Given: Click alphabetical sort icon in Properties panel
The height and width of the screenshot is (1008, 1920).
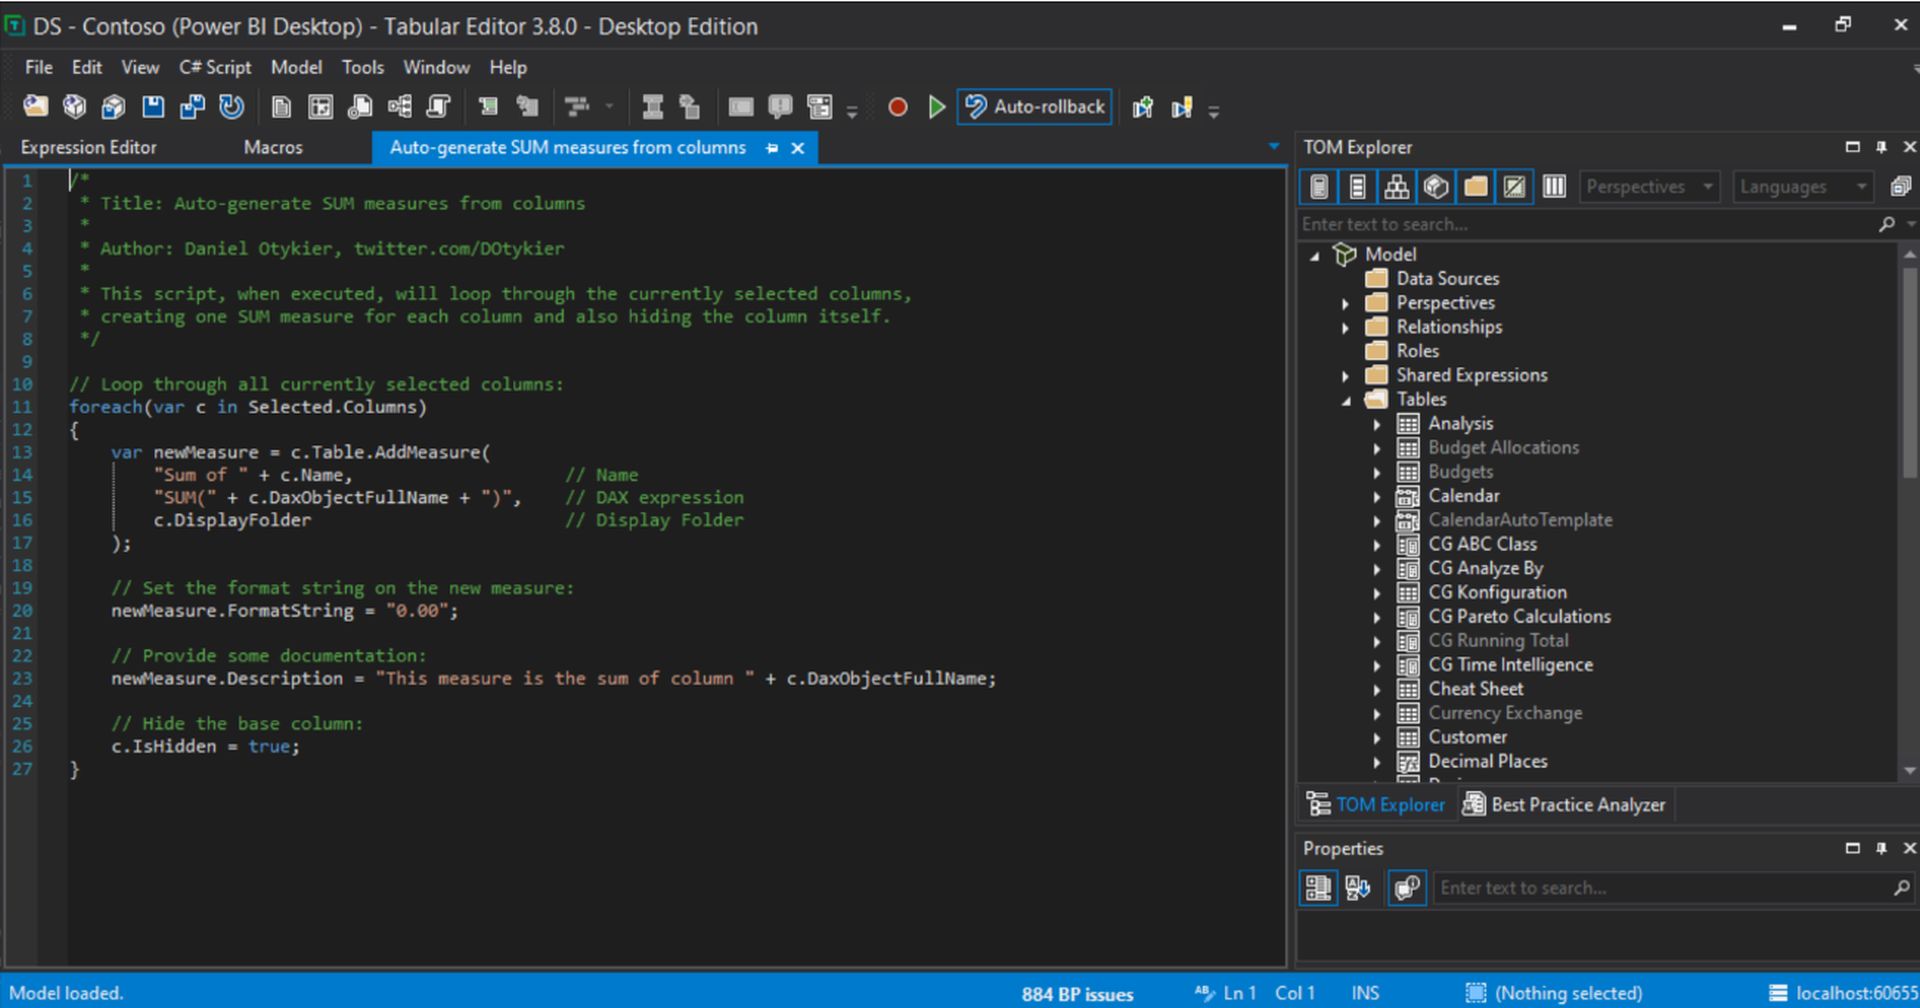Looking at the screenshot, I should [x=1358, y=888].
